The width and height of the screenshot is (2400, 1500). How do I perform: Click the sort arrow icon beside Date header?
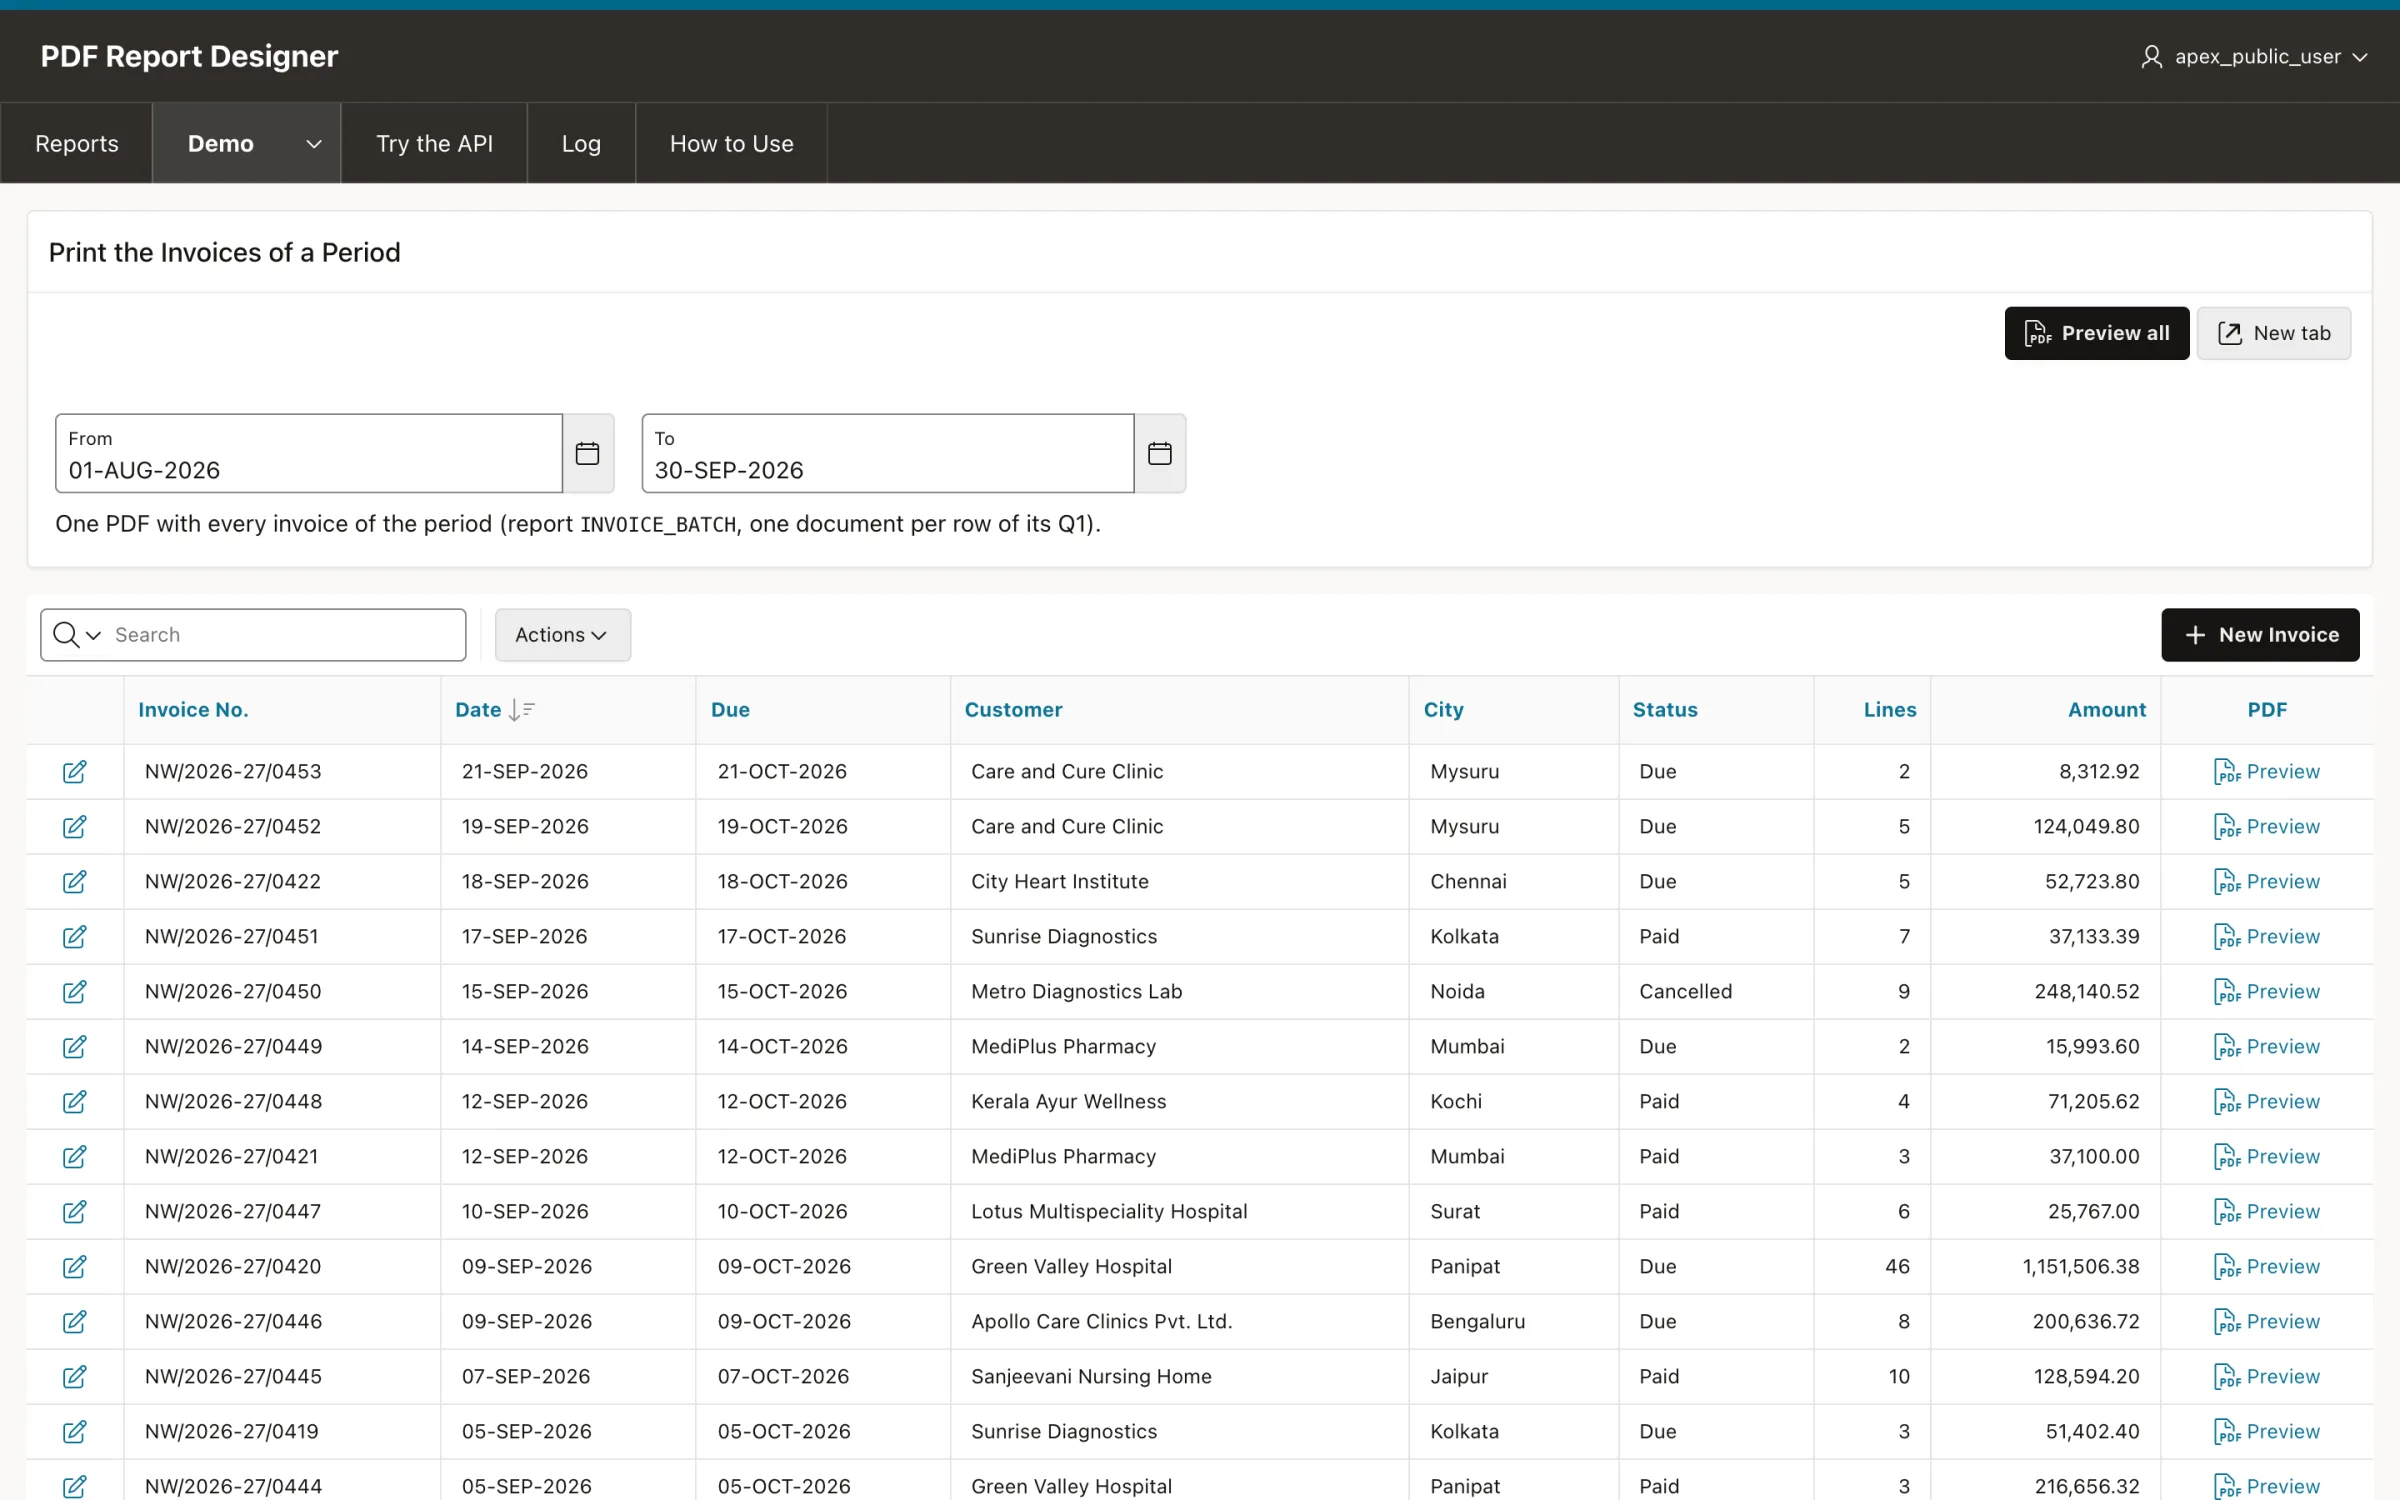522,710
